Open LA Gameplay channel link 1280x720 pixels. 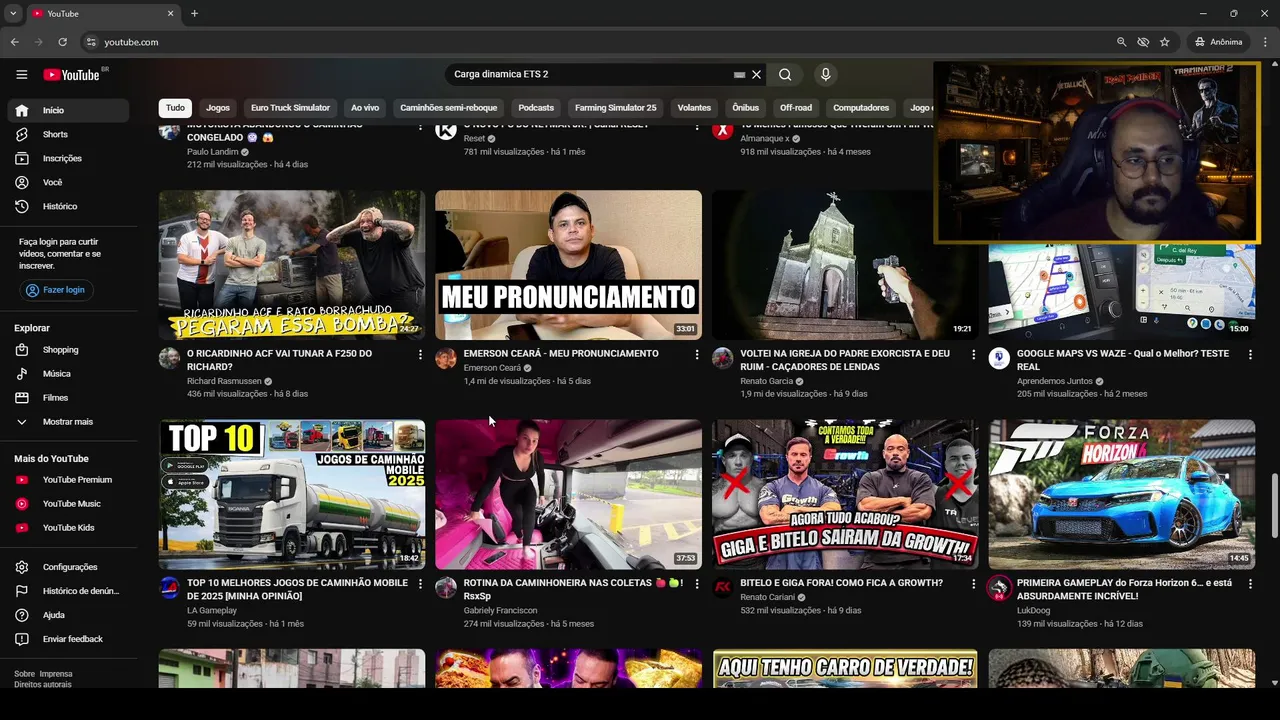click(x=212, y=610)
